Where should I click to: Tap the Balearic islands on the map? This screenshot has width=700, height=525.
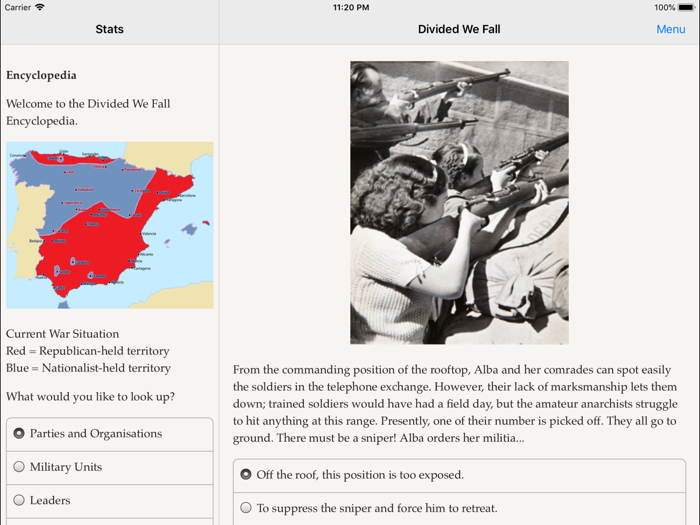point(190,231)
